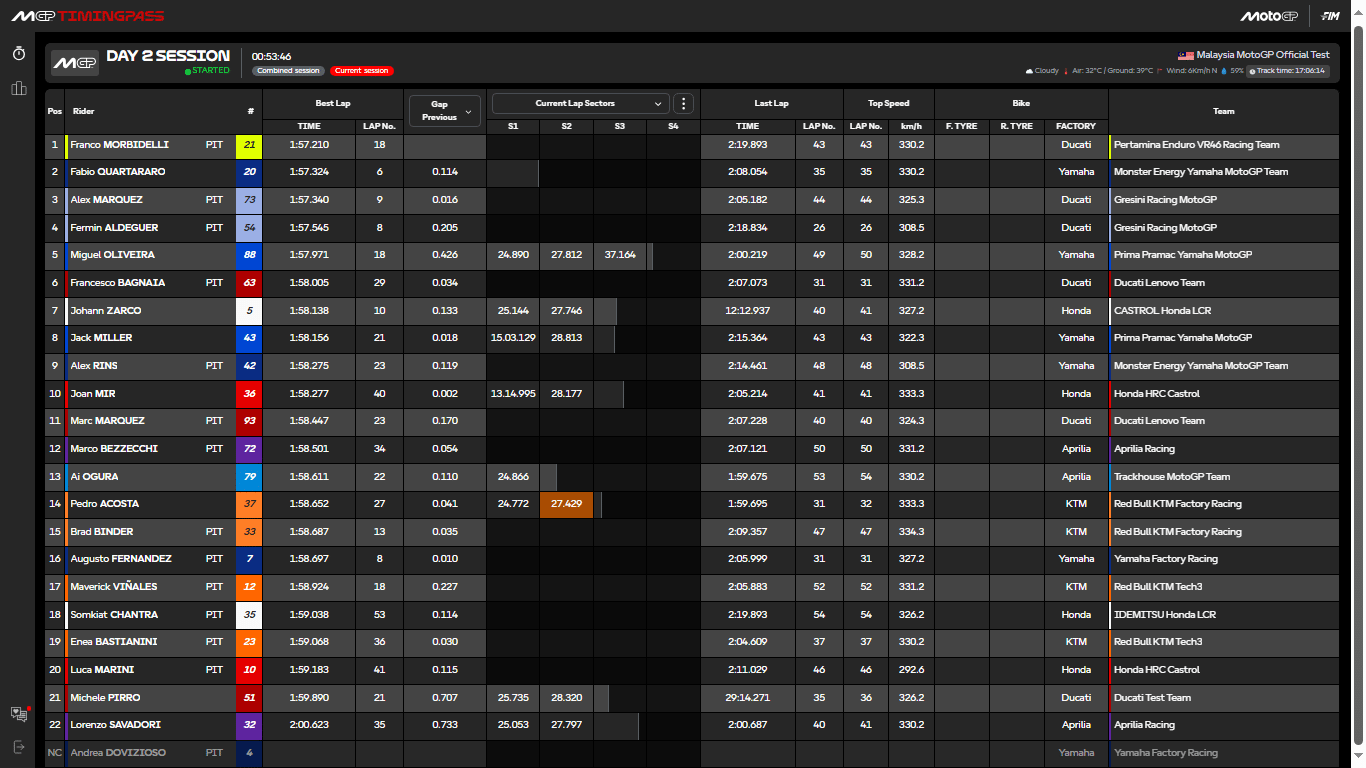Screen dimensions: 1366x768
Task: Click the Team column header
Action: click(x=1223, y=111)
